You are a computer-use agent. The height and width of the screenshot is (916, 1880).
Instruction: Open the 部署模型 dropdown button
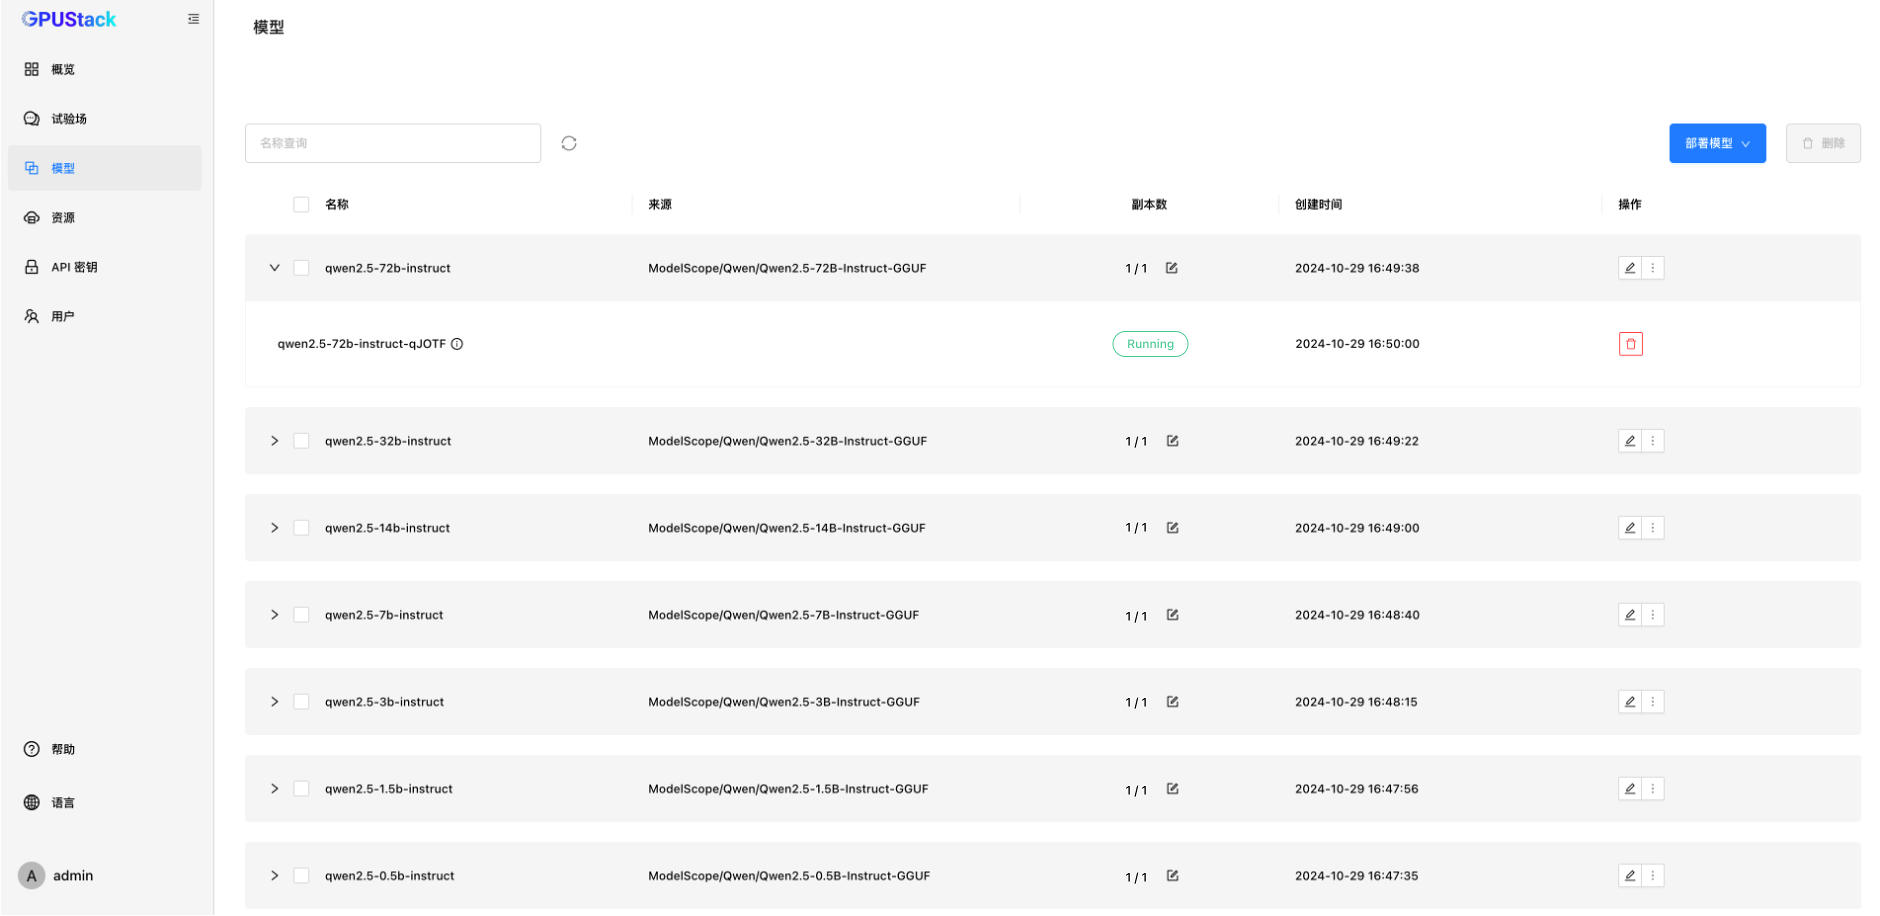pyautogui.click(x=1717, y=143)
